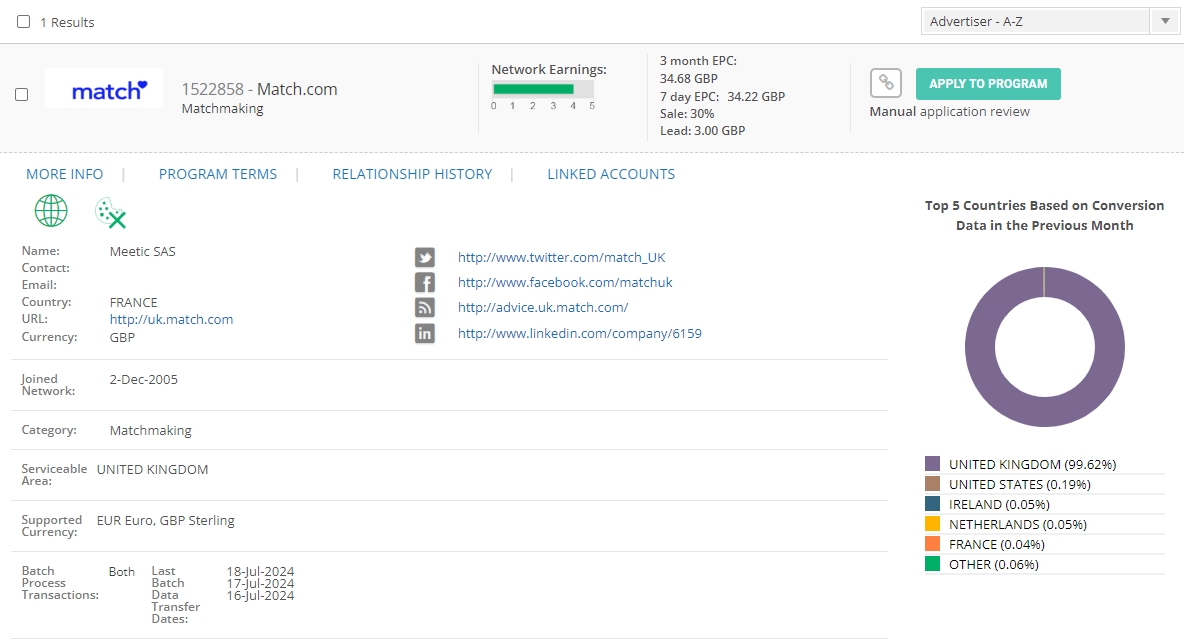Viewport: 1184px width, 643px height.
Task: Click the United Kingdom purple legend swatch
Action: coord(933,463)
